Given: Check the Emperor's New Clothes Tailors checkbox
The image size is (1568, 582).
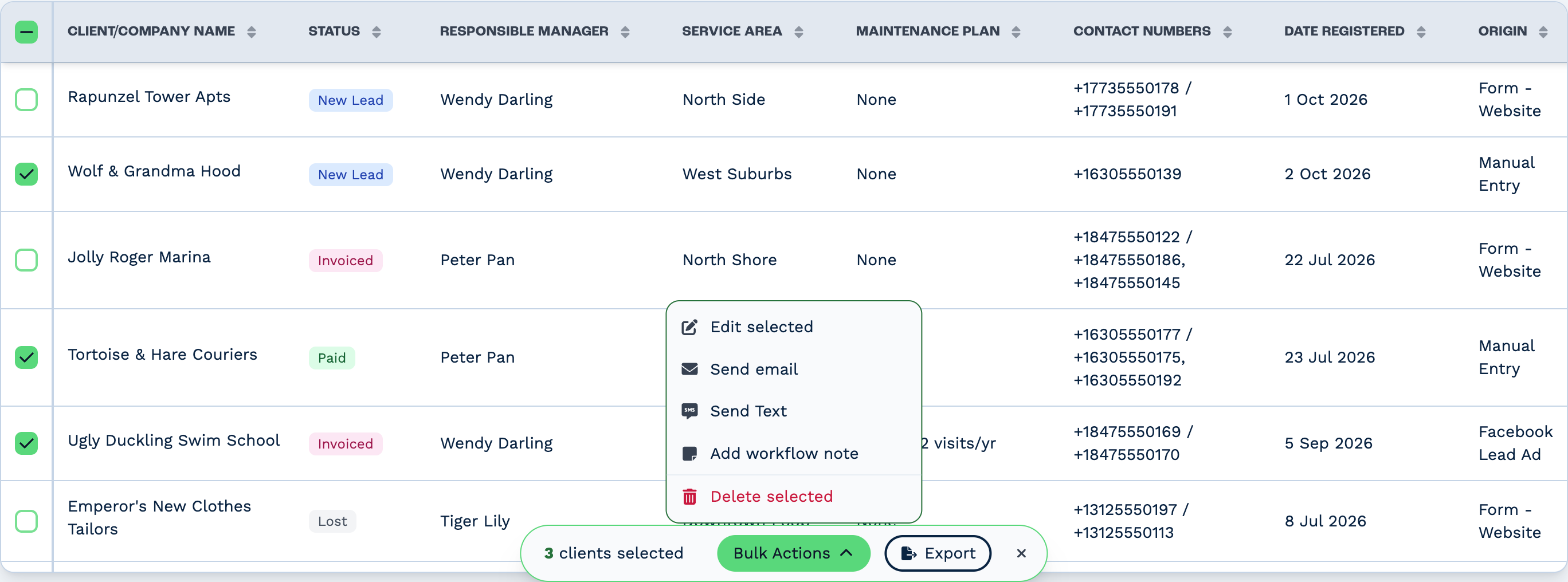Looking at the screenshot, I should coord(27,521).
